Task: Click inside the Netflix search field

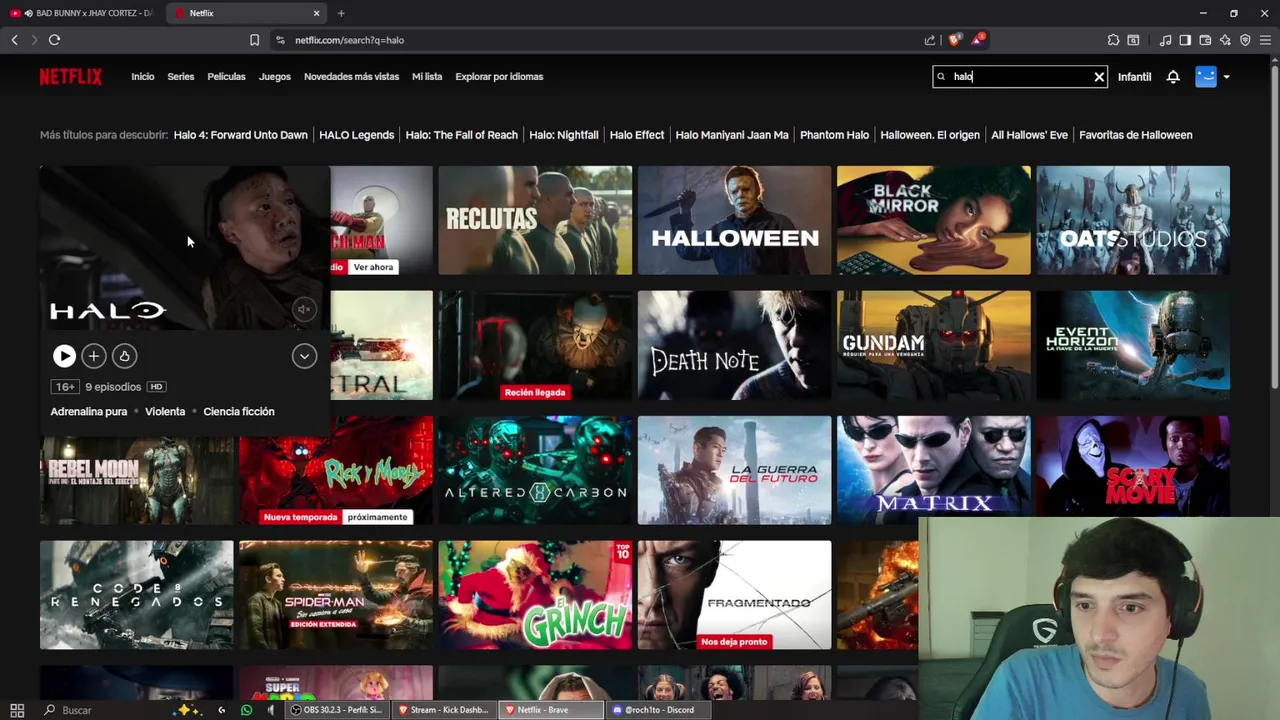Action: [1018, 77]
